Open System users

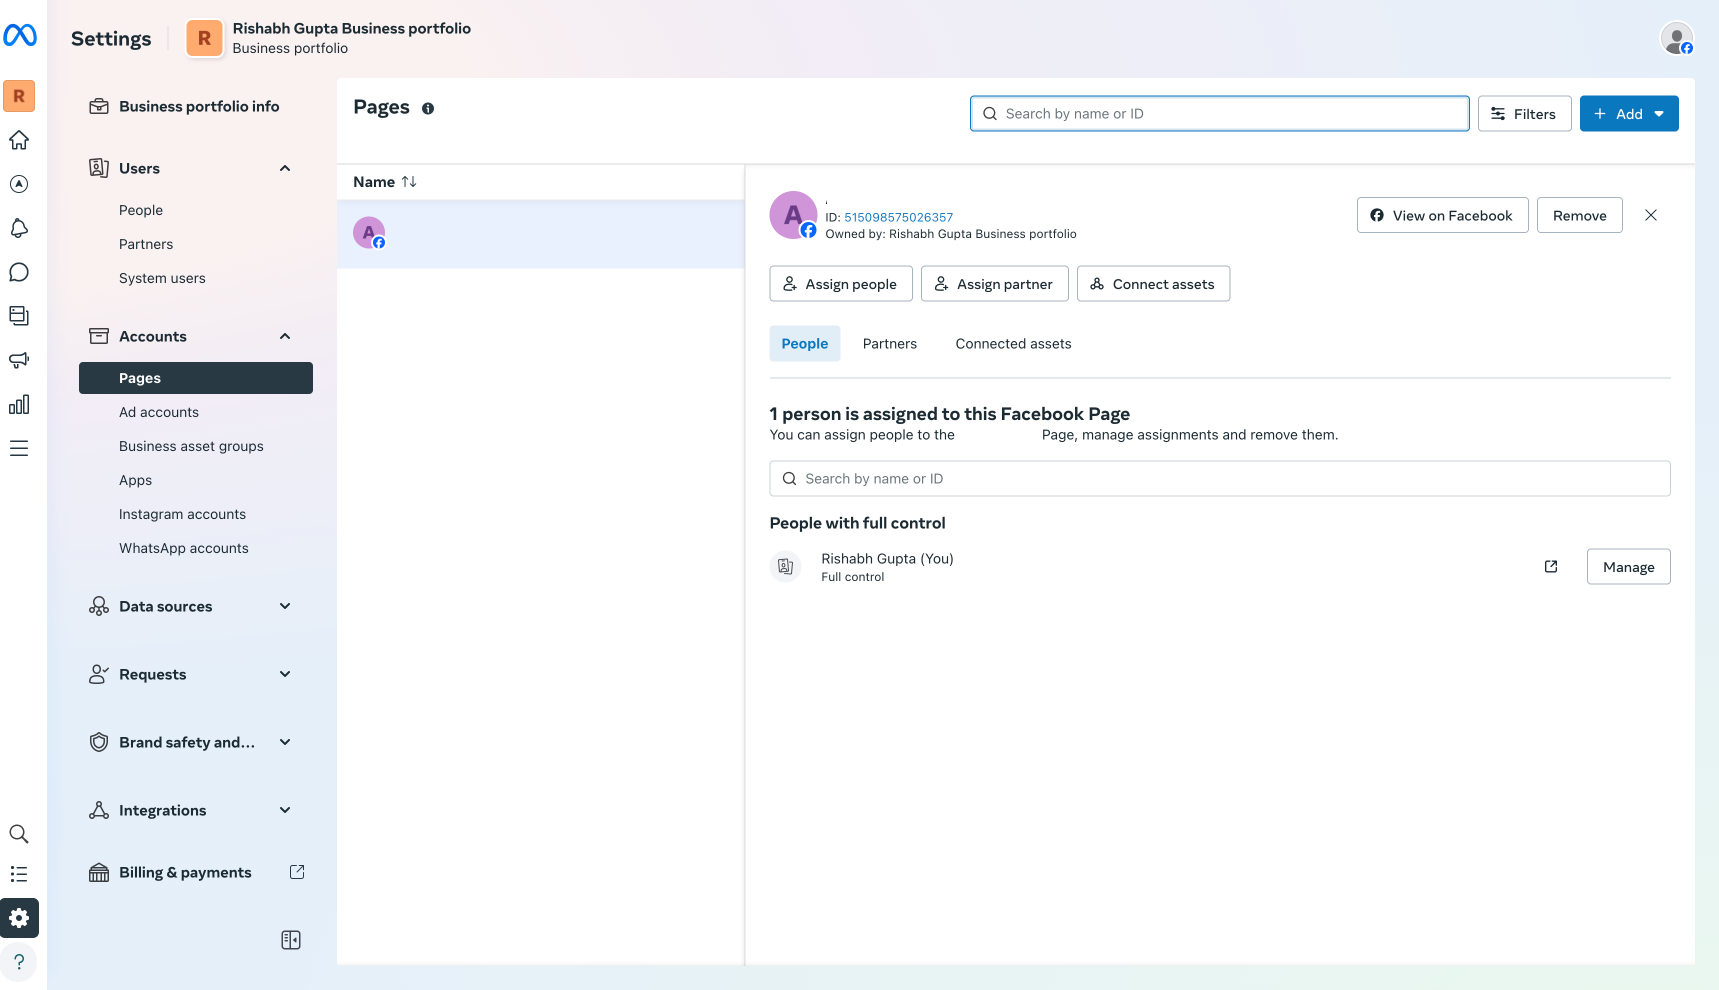(x=162, y=278)
